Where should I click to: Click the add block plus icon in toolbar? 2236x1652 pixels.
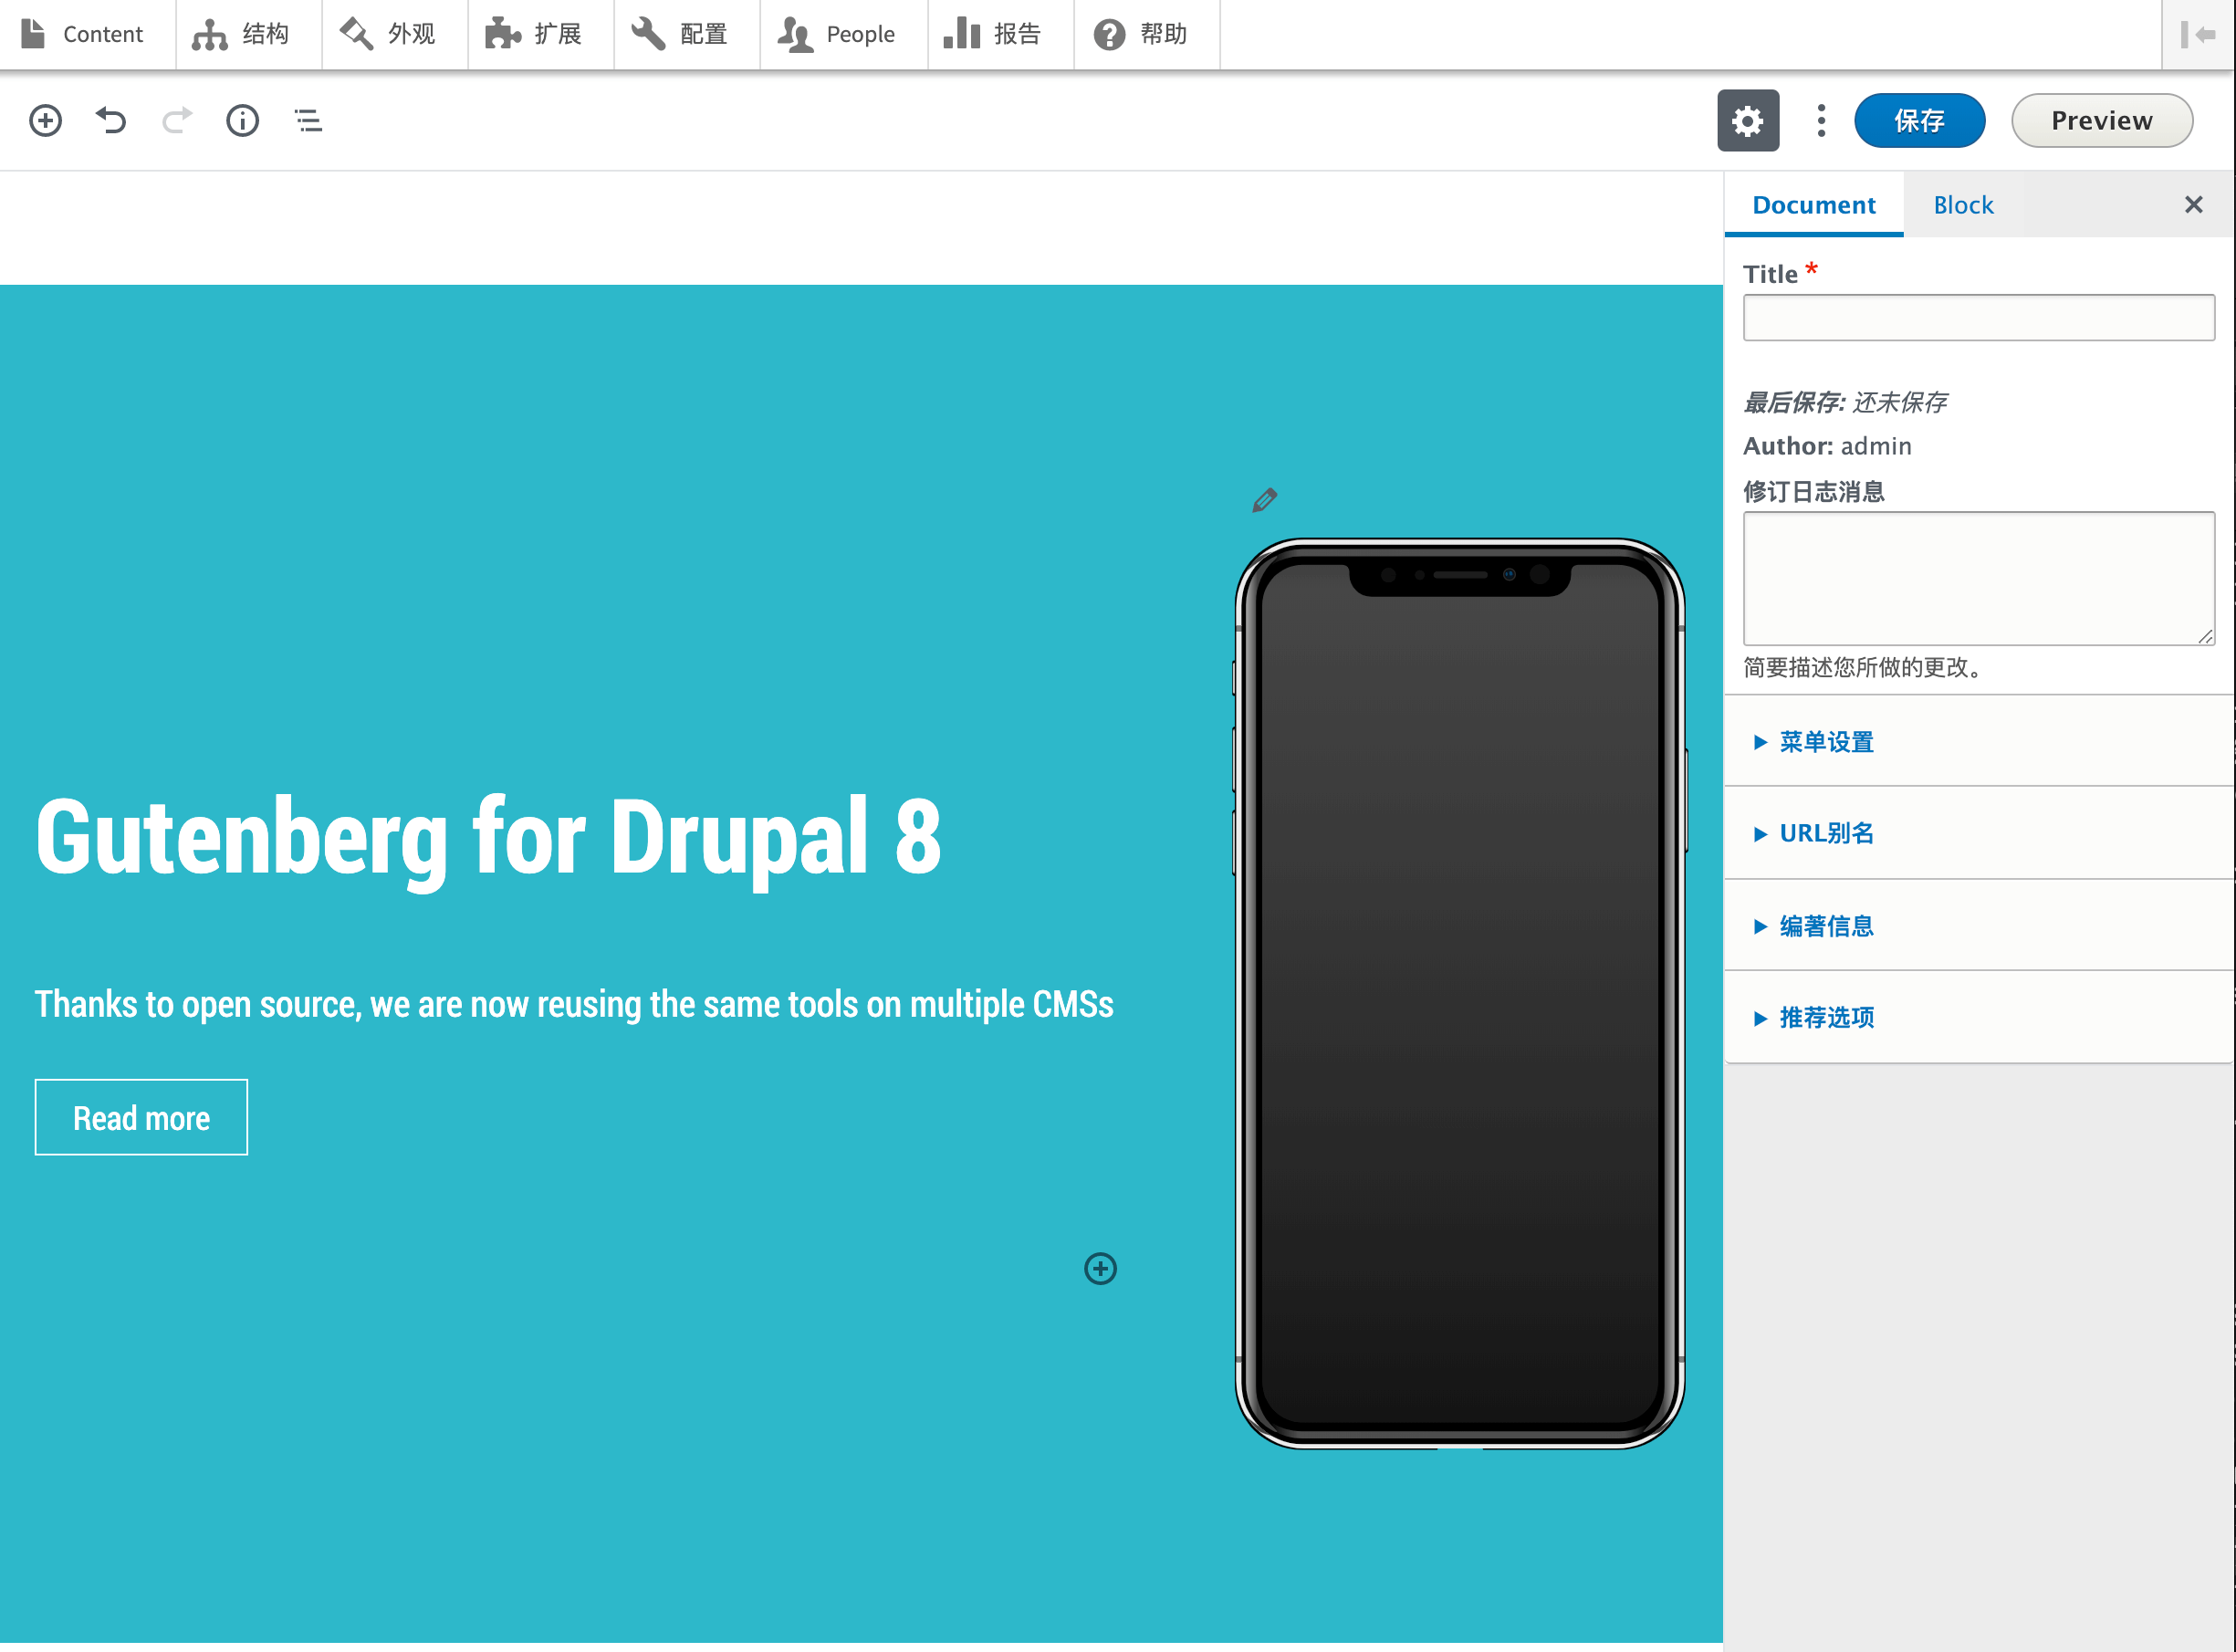point(45,121)
